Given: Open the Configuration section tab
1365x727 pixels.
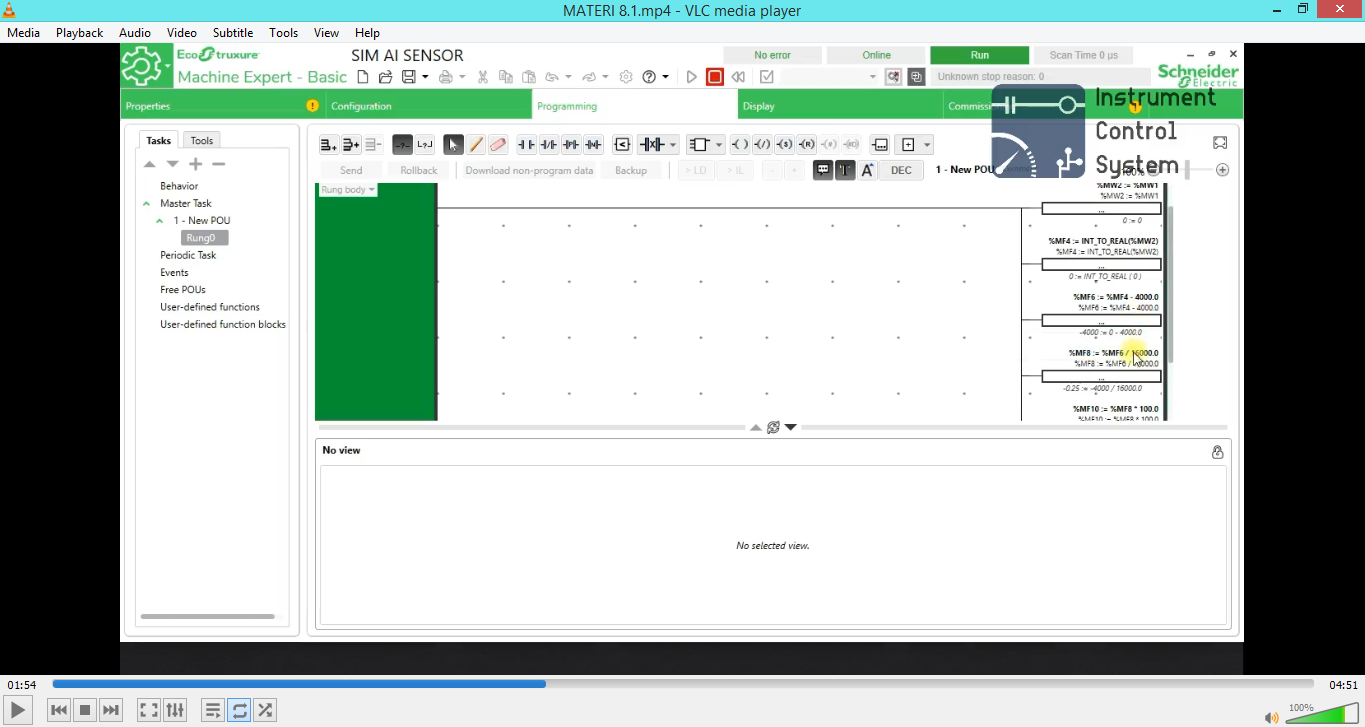Looking at the screenshot, I should point(362,106).
